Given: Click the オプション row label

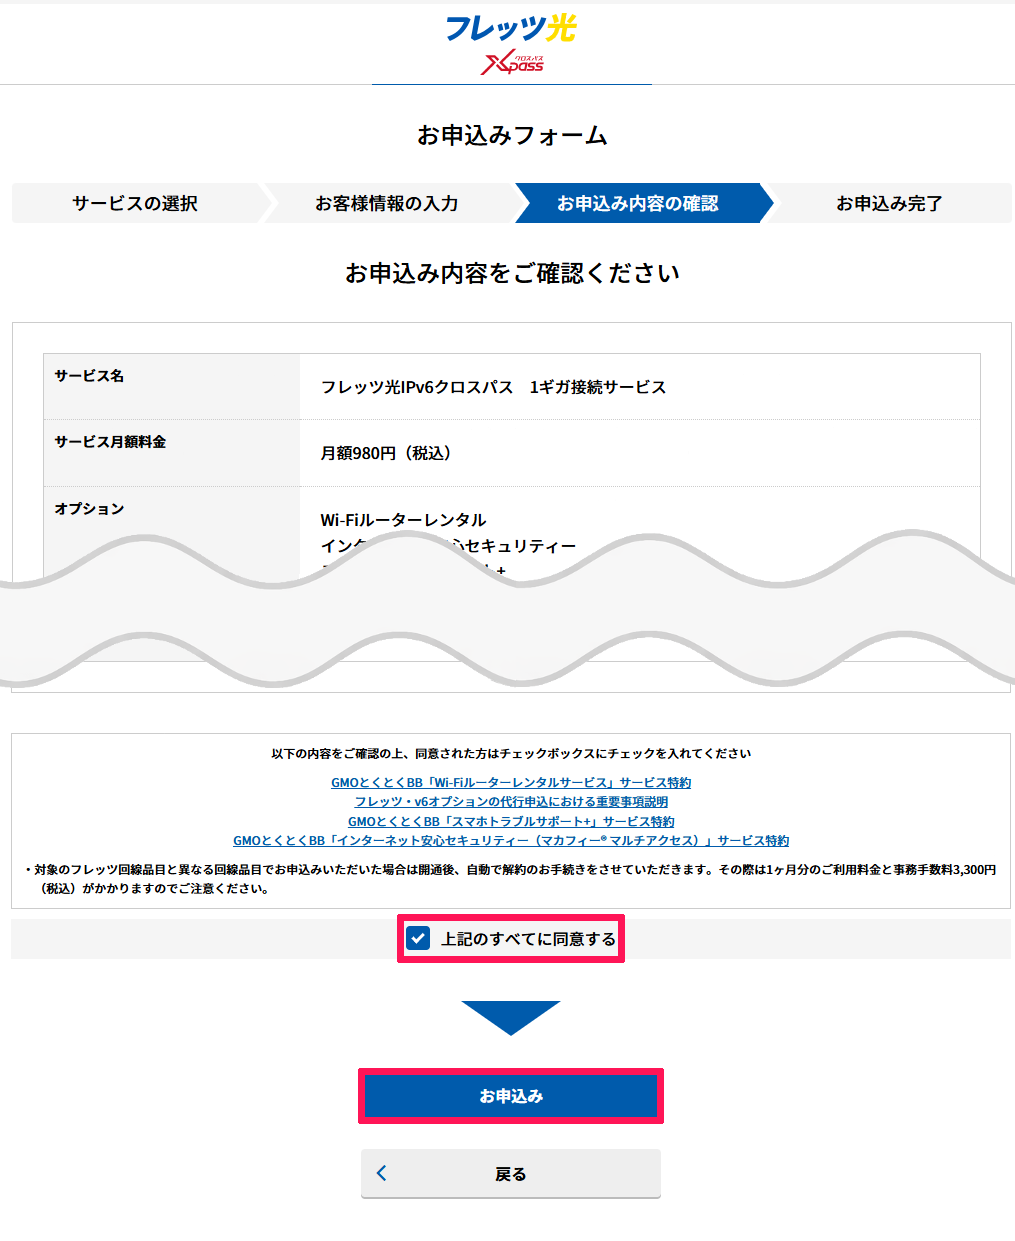Looking at the screenshot, I should click(x=89, y=508).
